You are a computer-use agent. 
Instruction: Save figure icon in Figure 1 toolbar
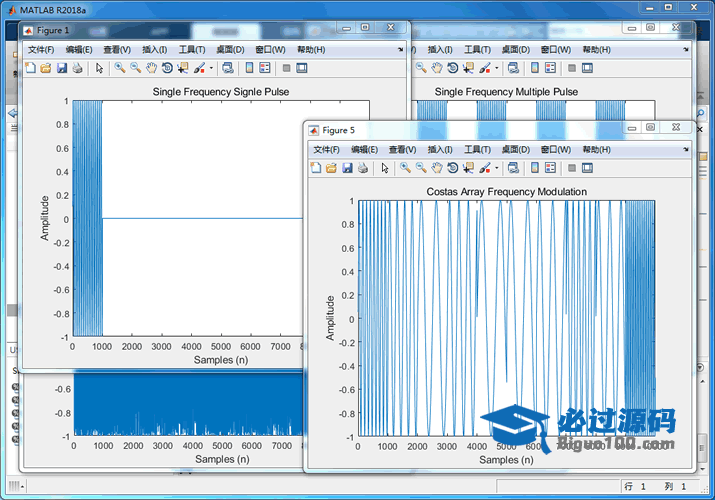tap(62, 68)
